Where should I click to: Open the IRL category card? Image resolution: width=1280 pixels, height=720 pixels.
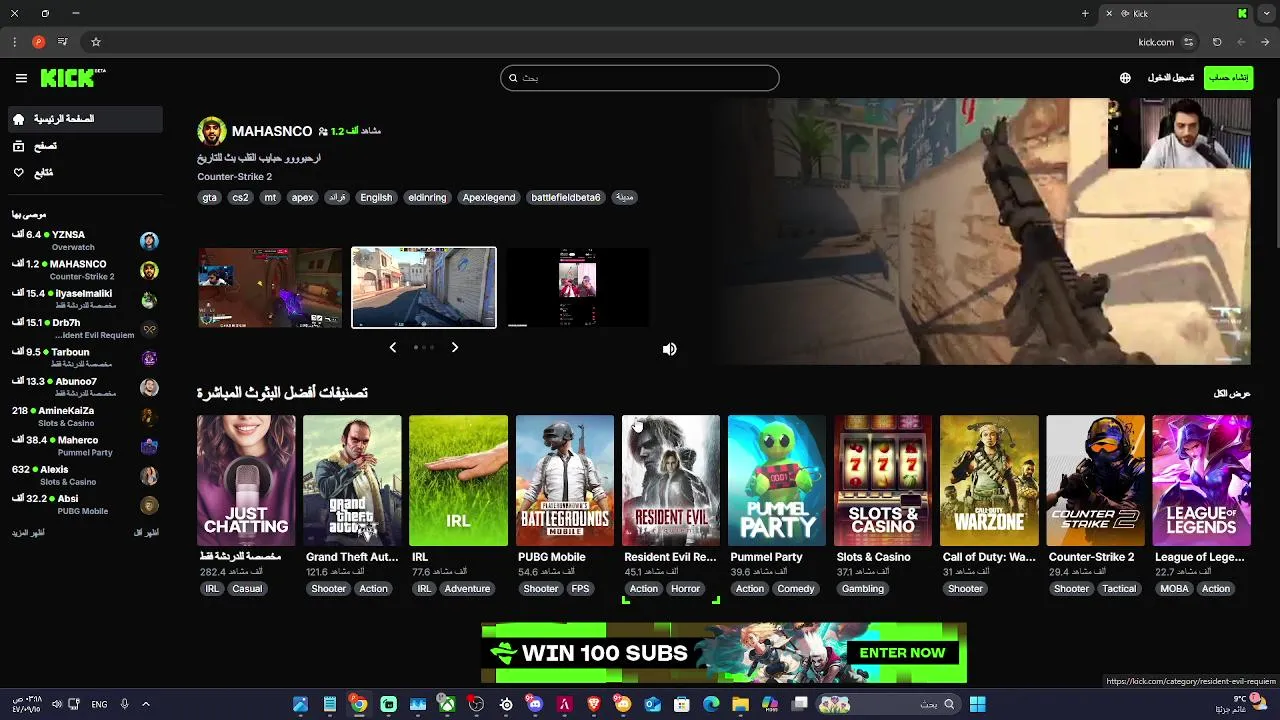[x=458, y=481]
